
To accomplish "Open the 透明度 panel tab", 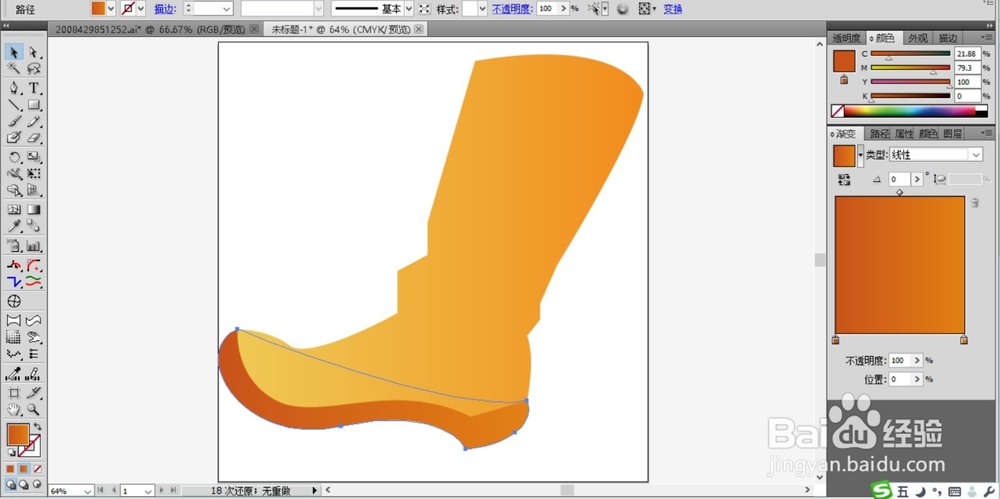I will click(846, 38).
